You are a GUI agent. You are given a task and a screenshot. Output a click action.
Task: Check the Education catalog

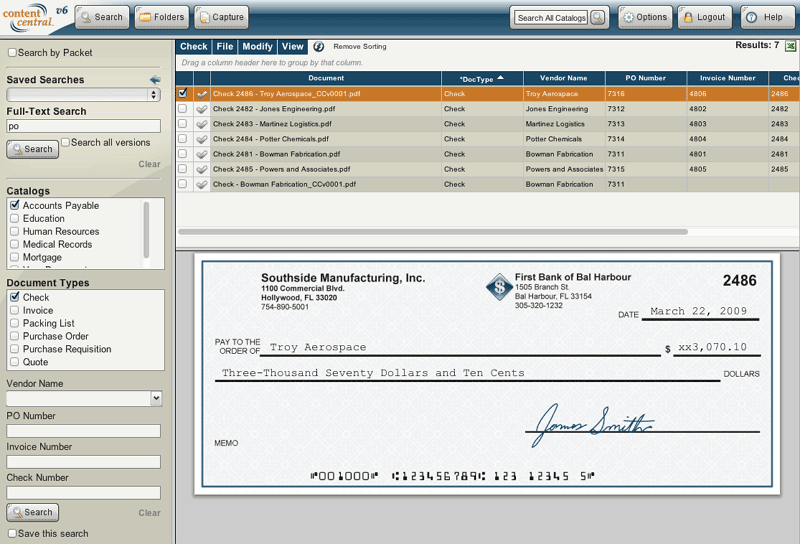point(14,218)
